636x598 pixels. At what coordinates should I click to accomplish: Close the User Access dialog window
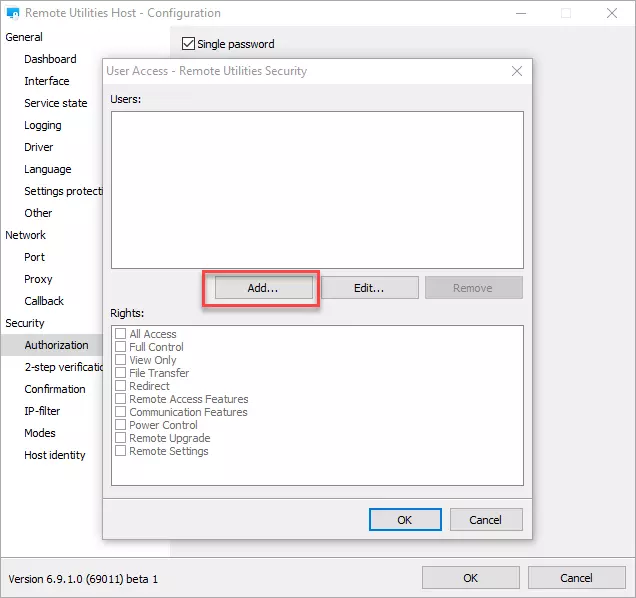coord(517,71)
